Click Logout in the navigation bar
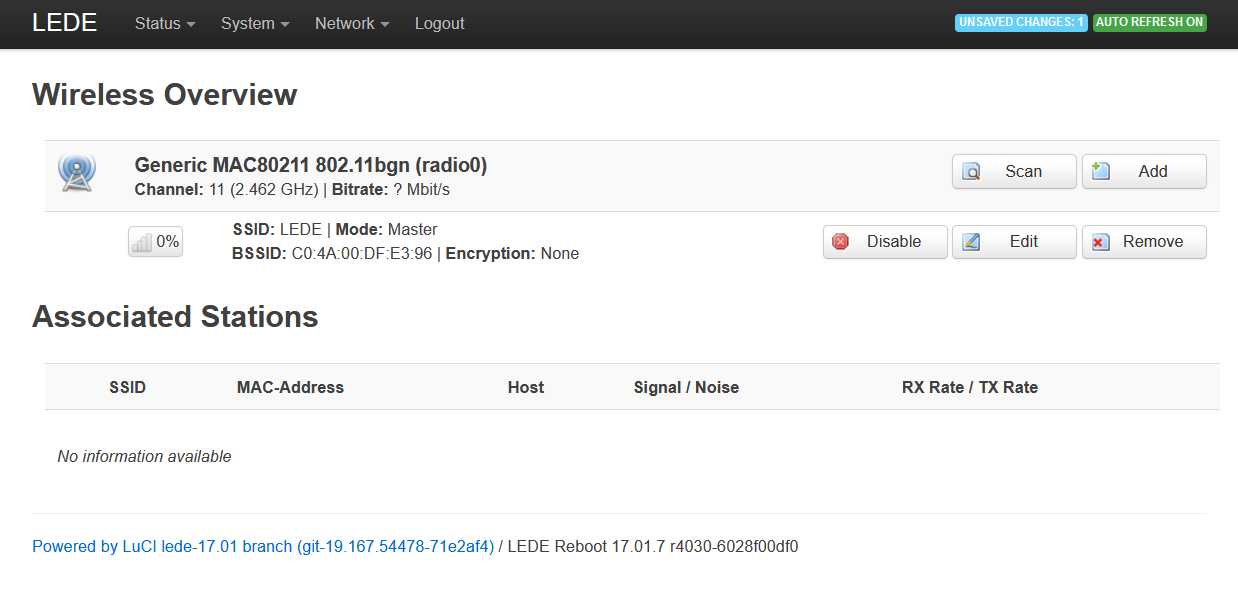Screen dimensions: 1238x605 point(439,23)
